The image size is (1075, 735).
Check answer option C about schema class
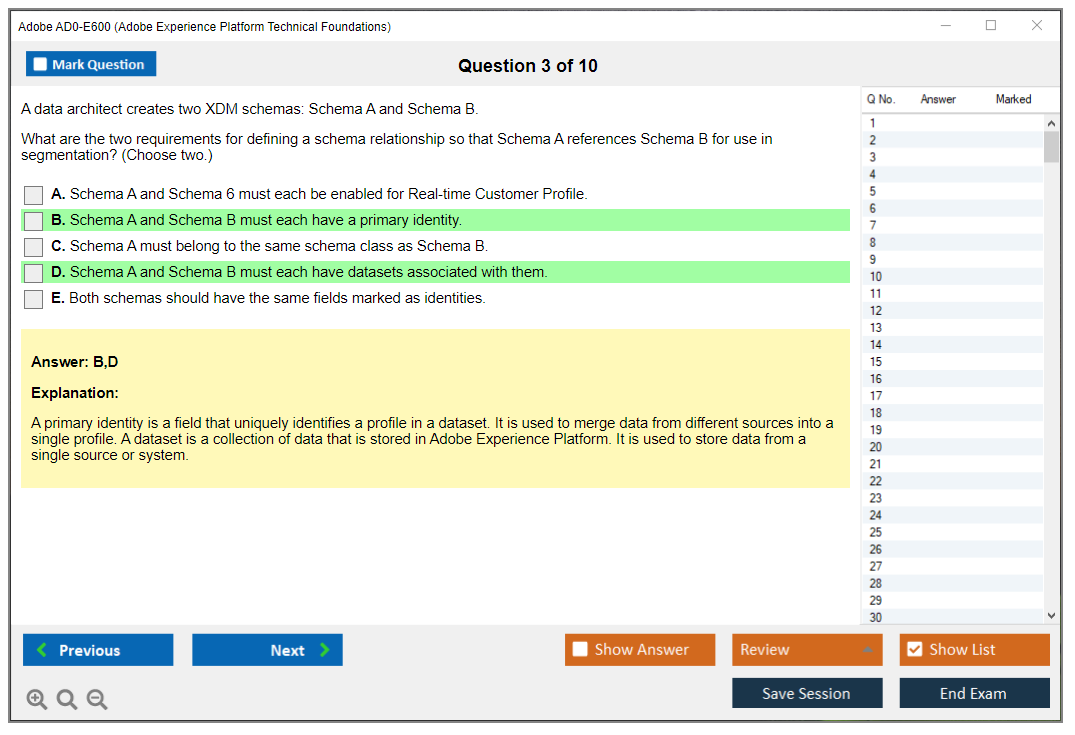[34, 247]
